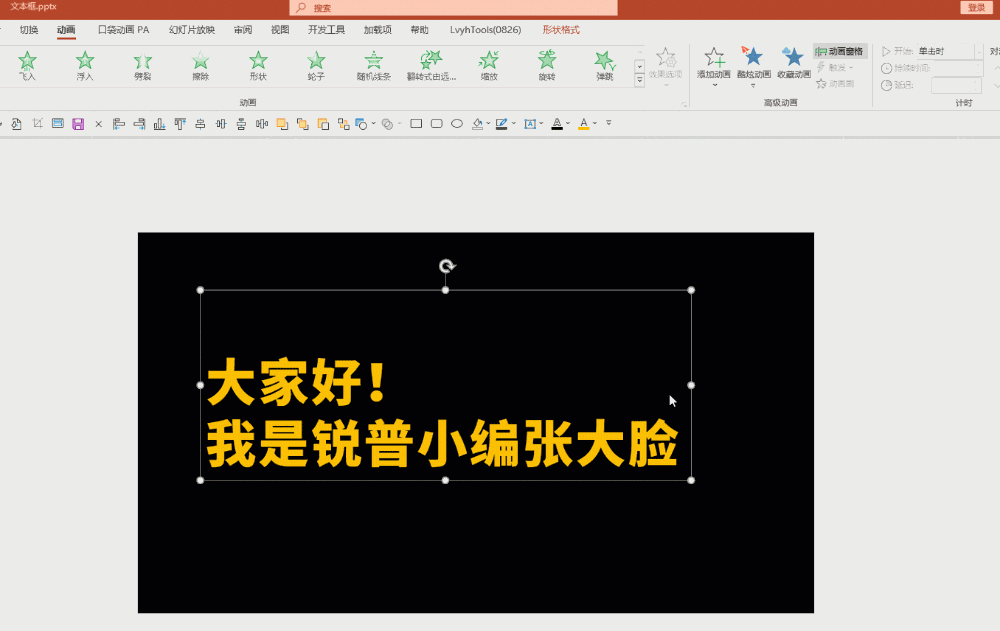This screenshot has height=631, width=1000.
Task: Open the 动画 tab
Action: click(66, 30)
